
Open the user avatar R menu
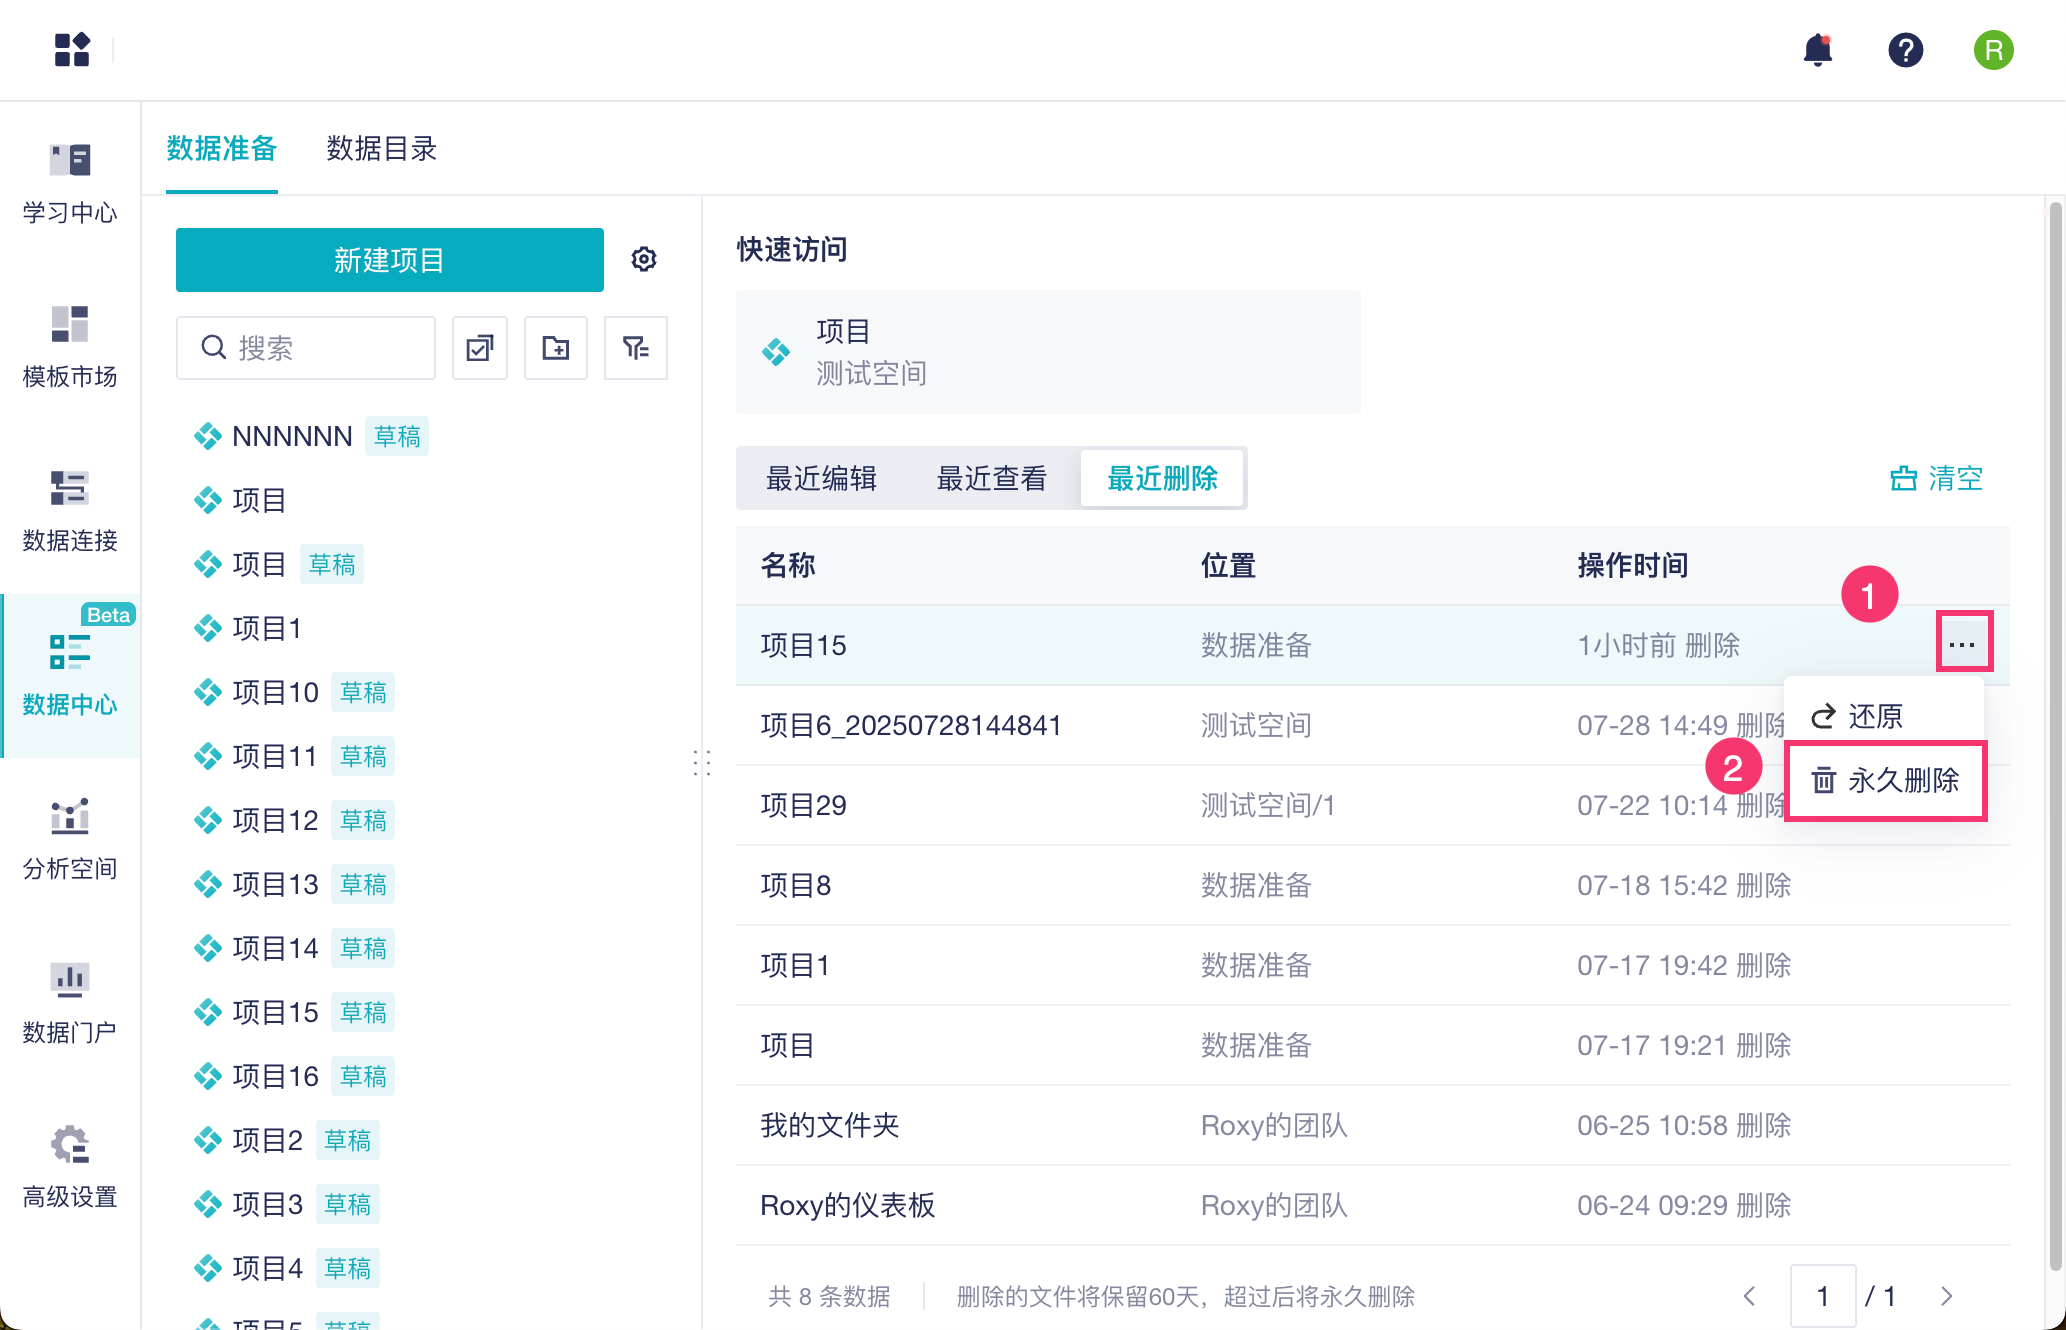(1993, 50)
